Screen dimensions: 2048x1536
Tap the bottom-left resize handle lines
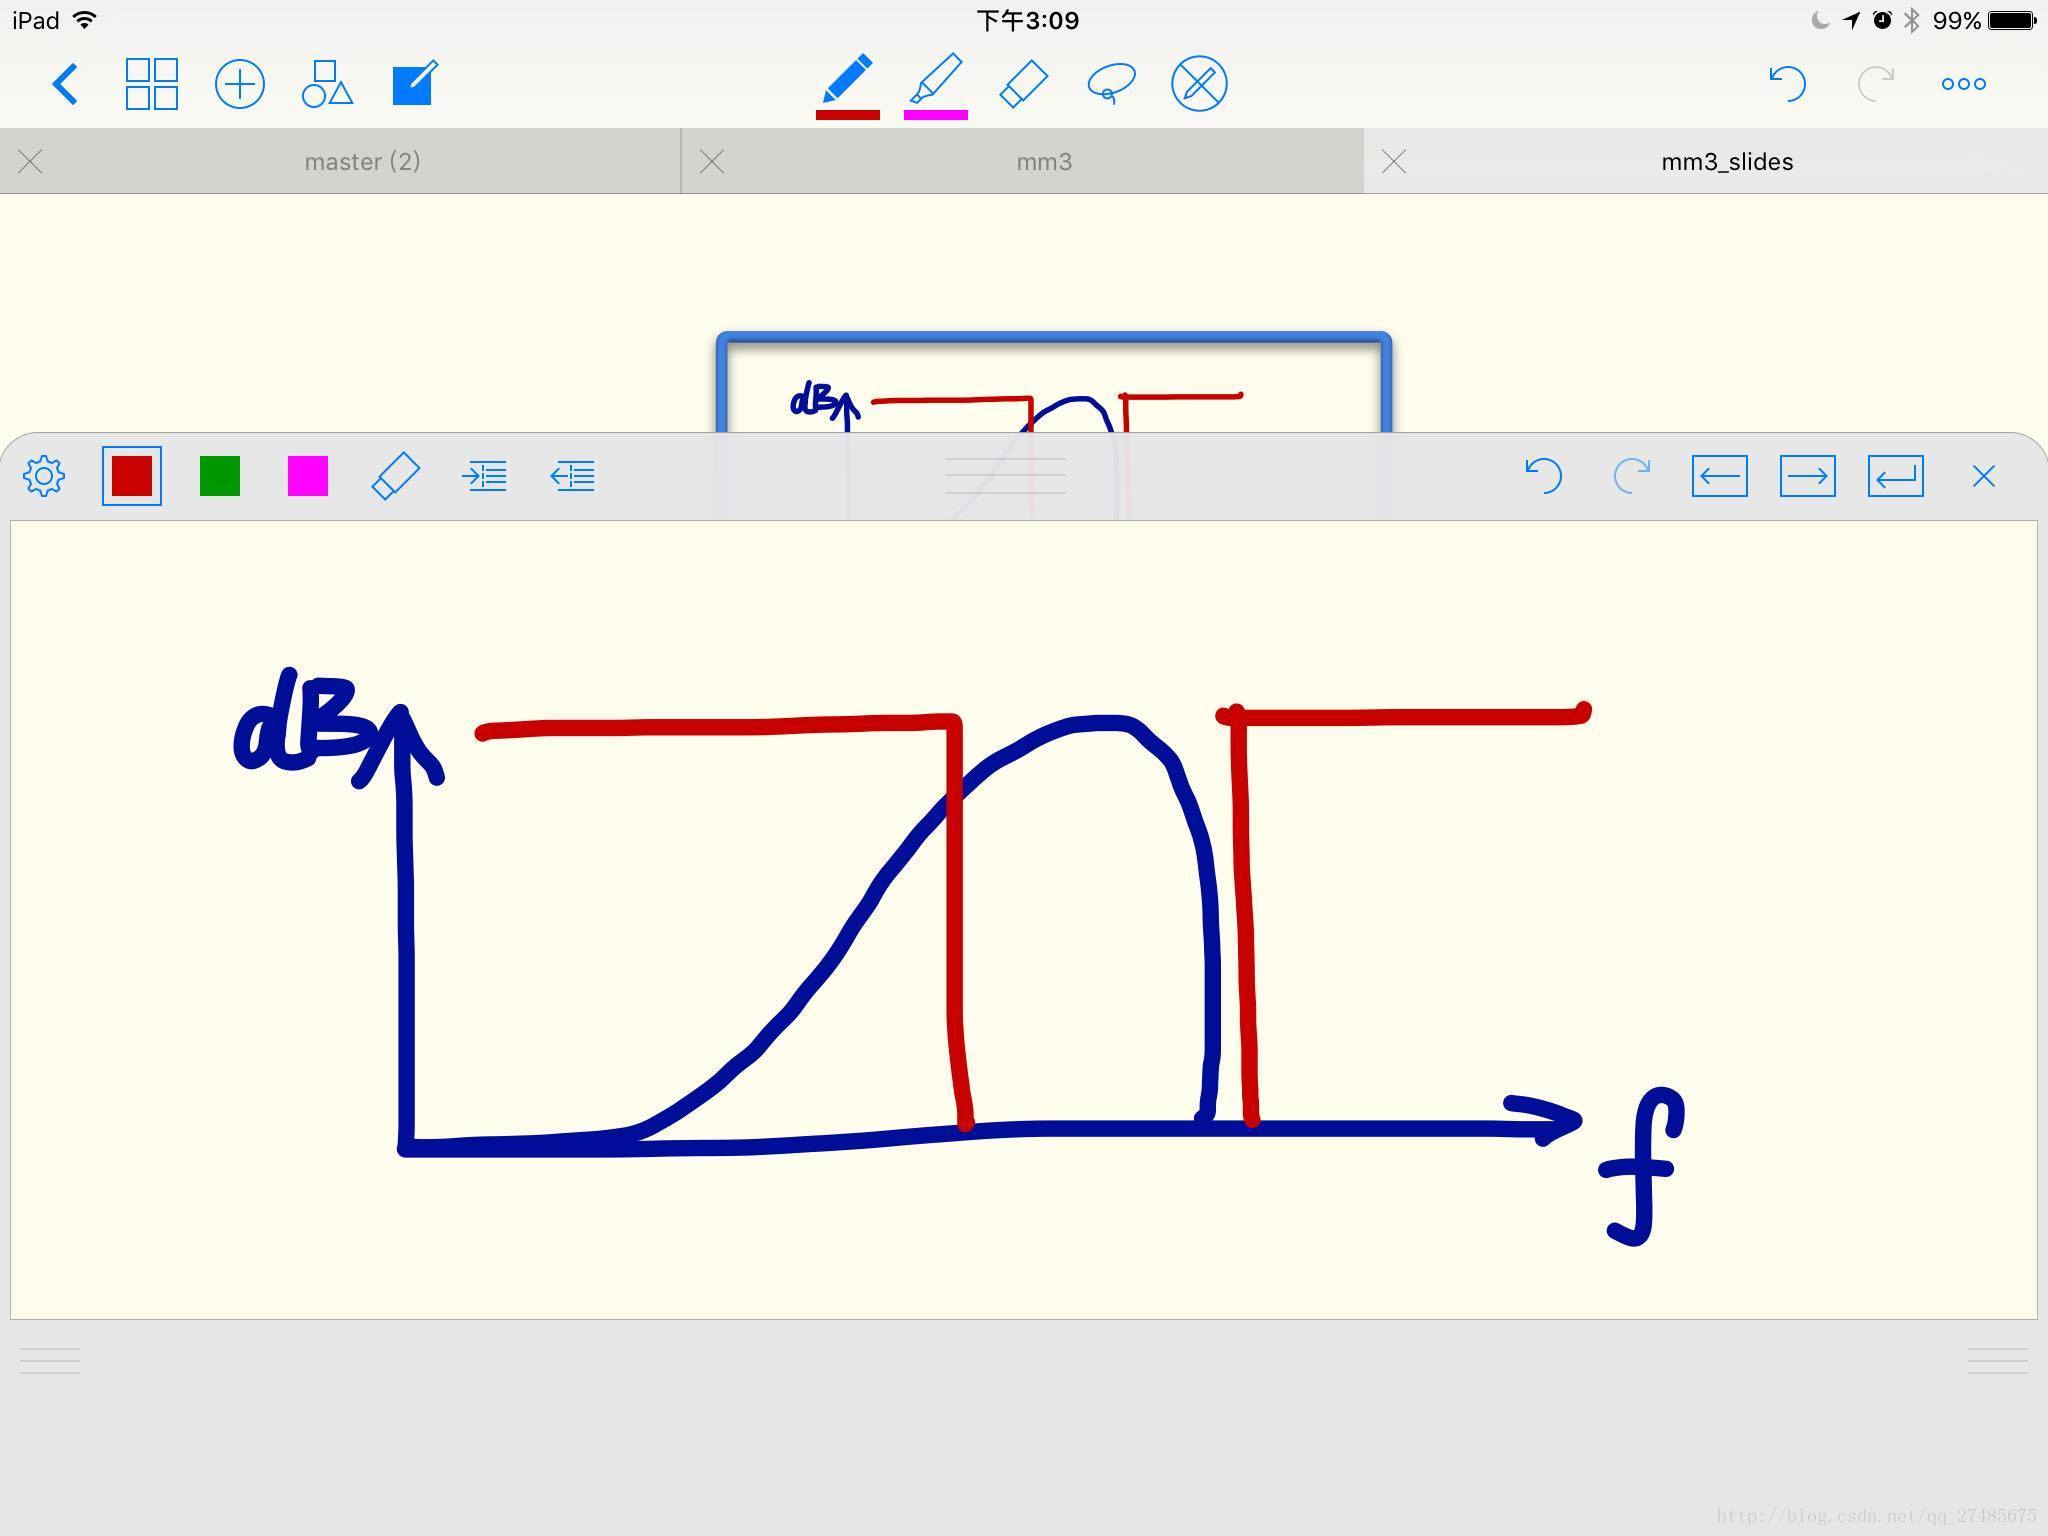[50, 1361]
